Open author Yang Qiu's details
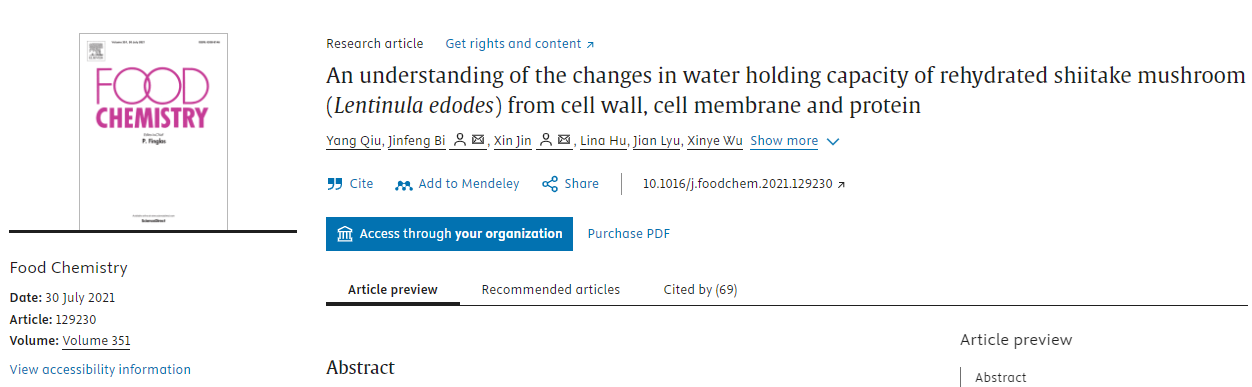Image resolution: width=1252 pixels, height=387 pixels. [353, 141]
